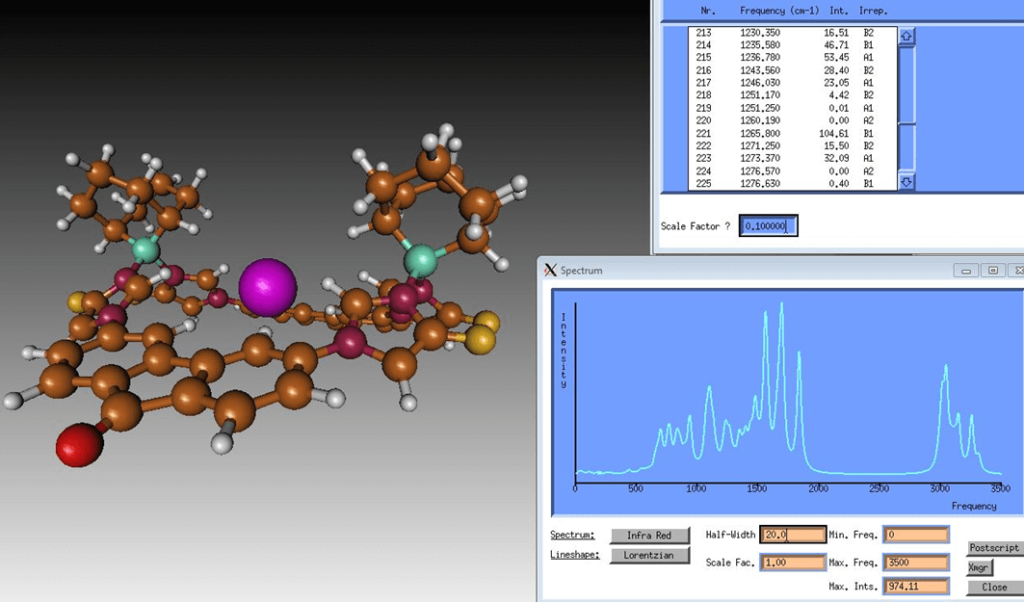
Task: Focus the Max. Freq. field showing 3500
Action: click(915, 562)
